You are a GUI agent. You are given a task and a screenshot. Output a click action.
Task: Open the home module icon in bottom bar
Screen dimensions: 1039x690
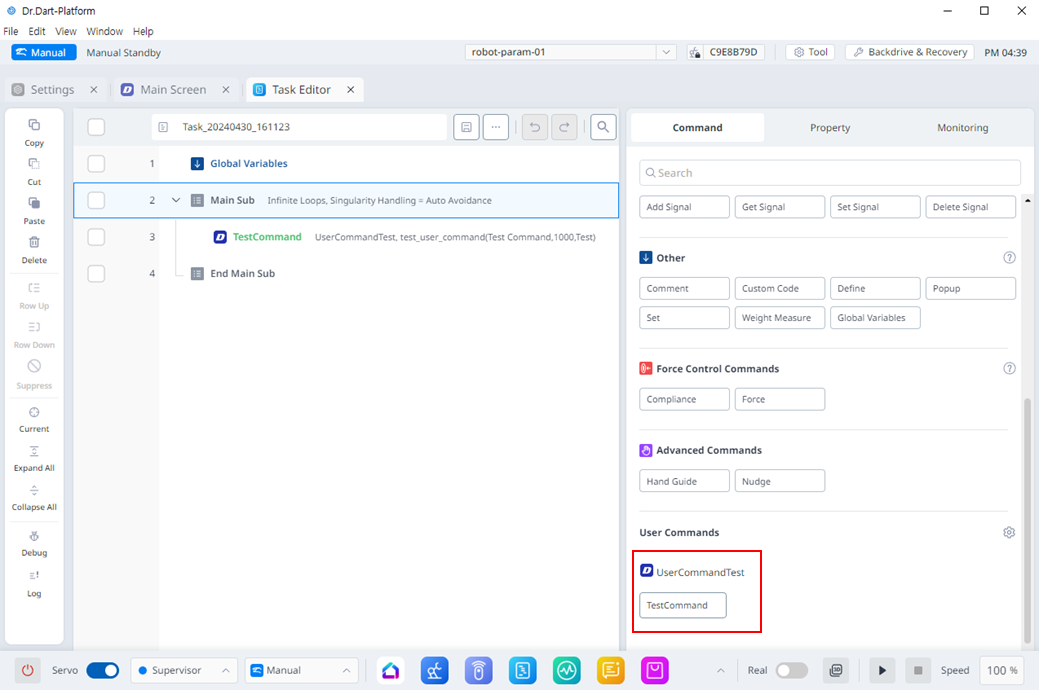pyautogui.click(x=391, y=671)
